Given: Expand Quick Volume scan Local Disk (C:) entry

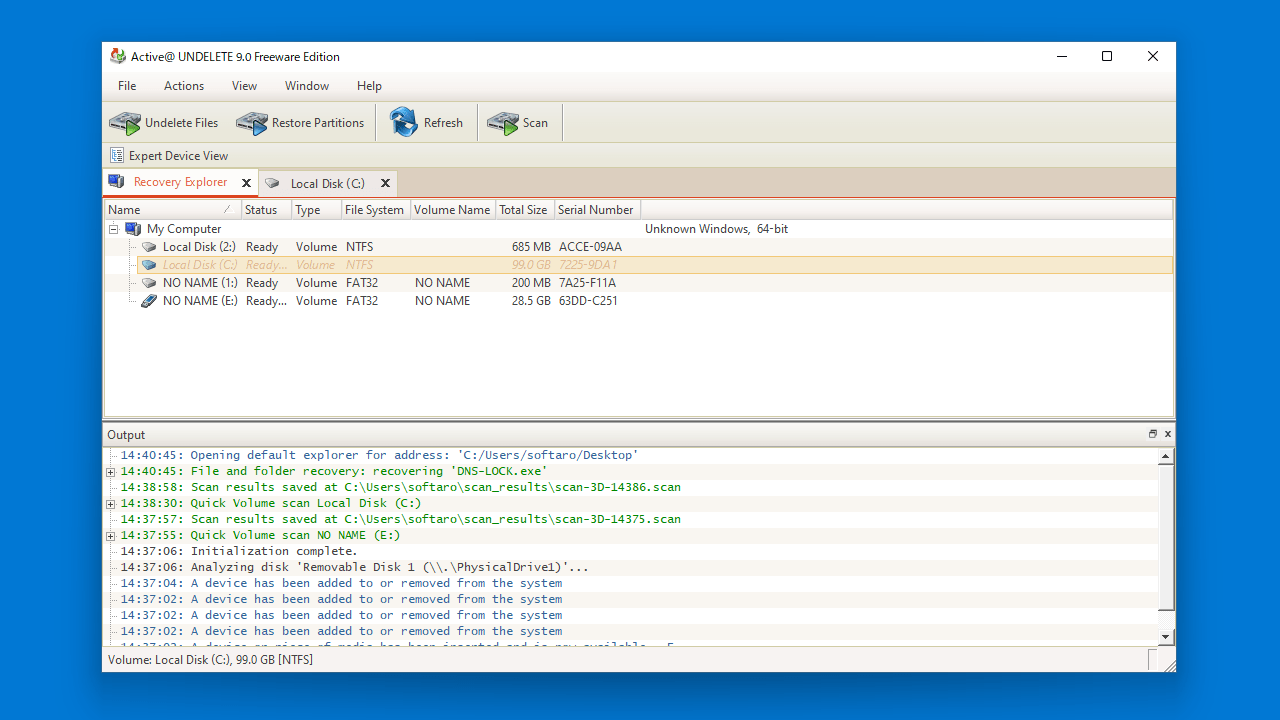Looking at the screenshot, I should tap(111, 503).
